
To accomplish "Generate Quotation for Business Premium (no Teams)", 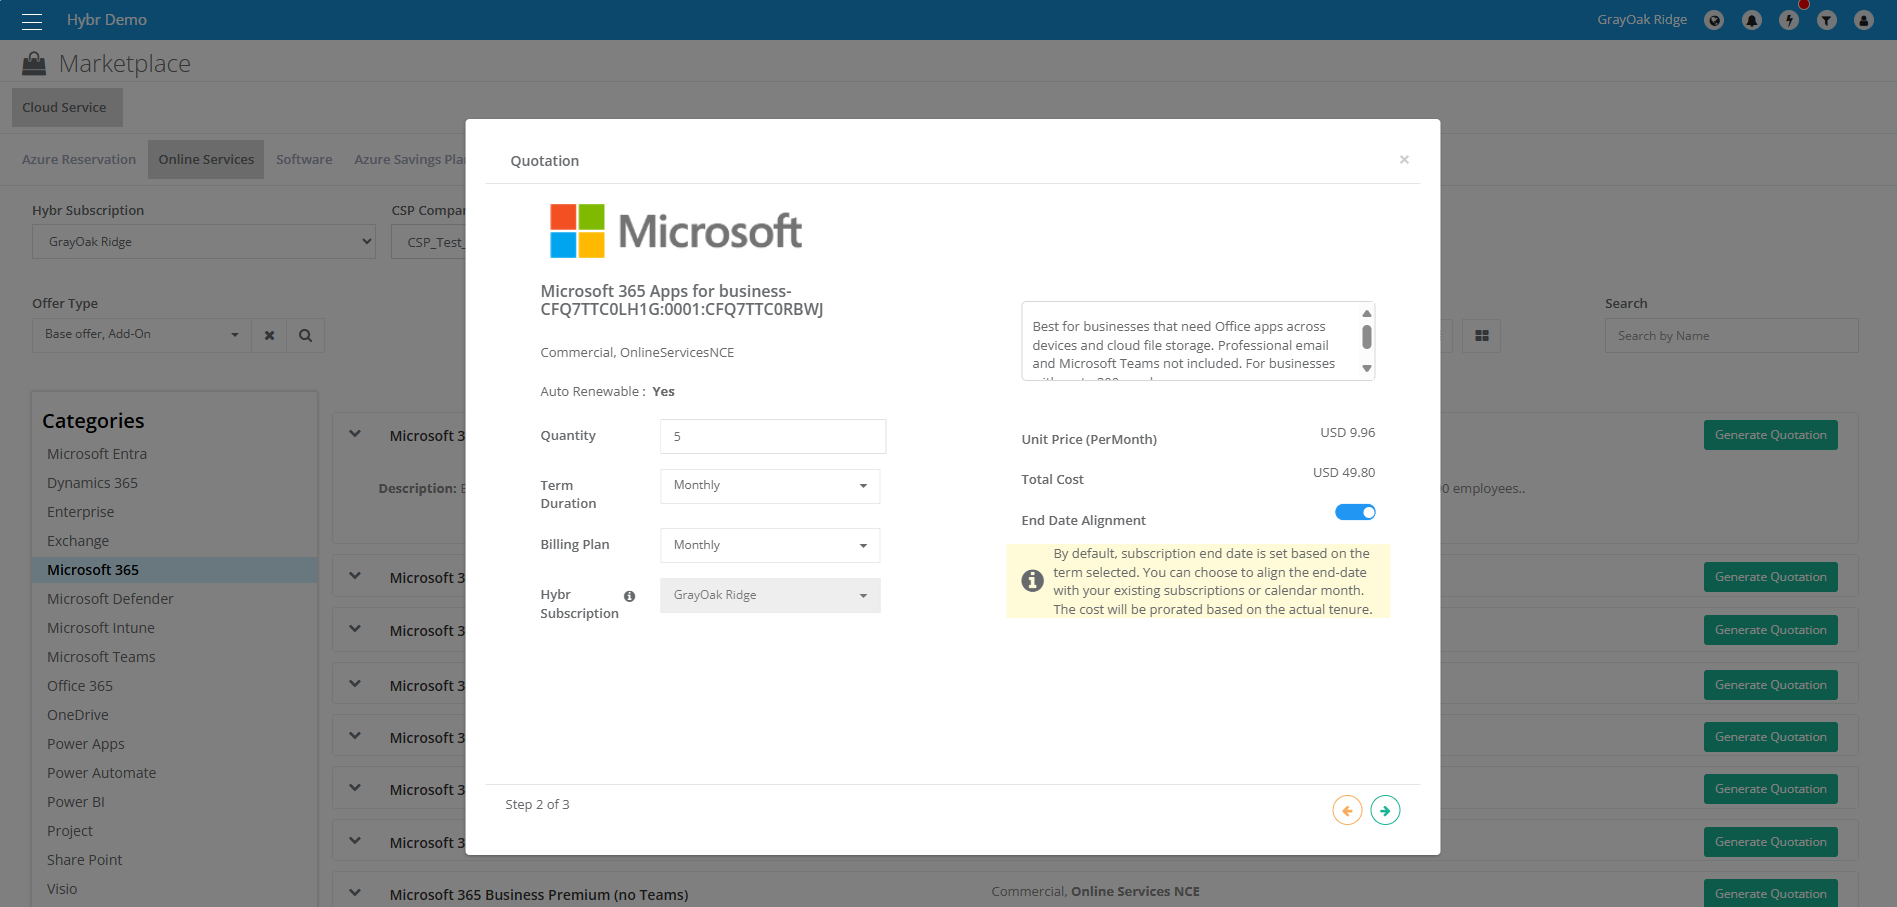I will pyautogui.click(x=1770, y=893).
